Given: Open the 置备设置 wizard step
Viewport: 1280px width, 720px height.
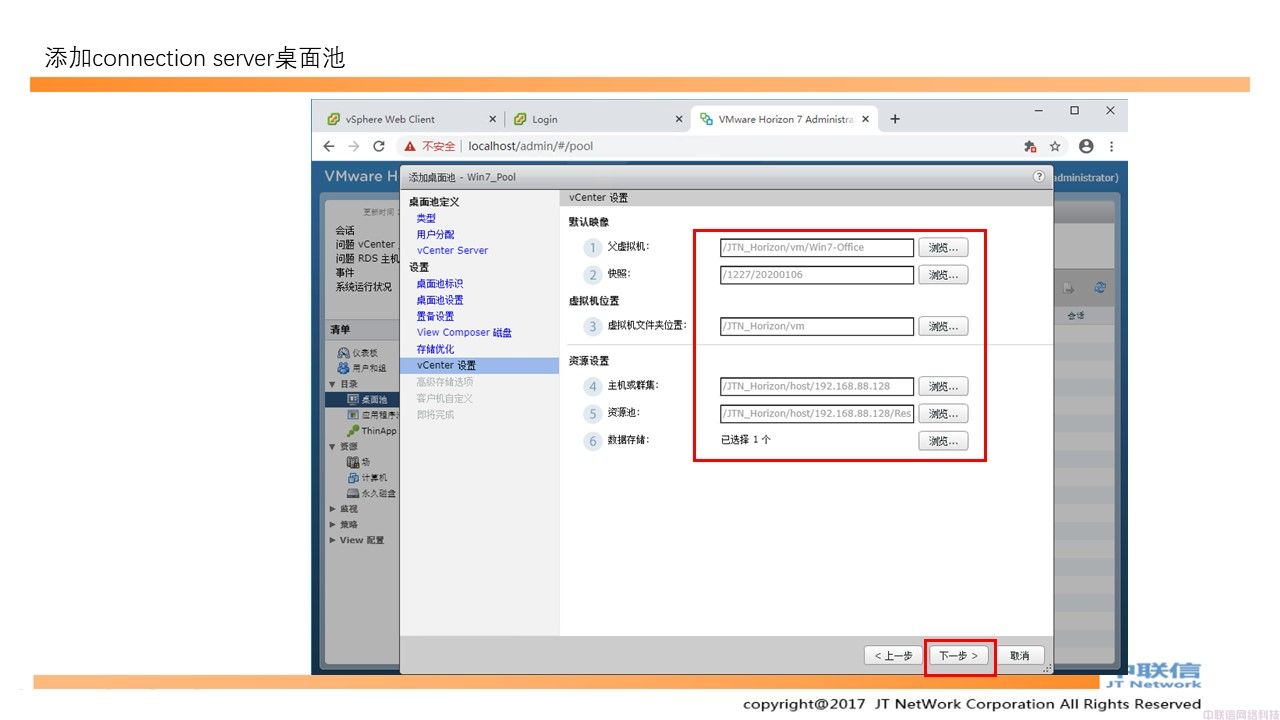Looking at the screenshot, I should (435, 316).
